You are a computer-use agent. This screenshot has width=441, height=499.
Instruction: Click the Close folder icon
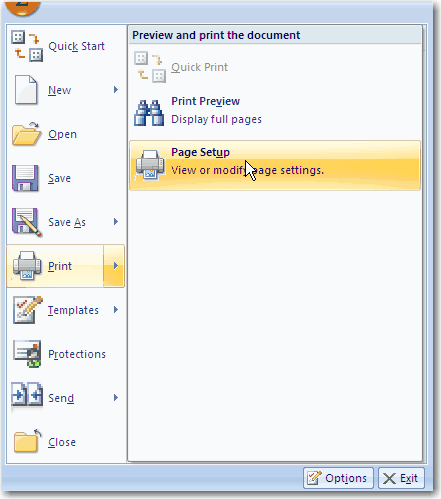[27, 441]
